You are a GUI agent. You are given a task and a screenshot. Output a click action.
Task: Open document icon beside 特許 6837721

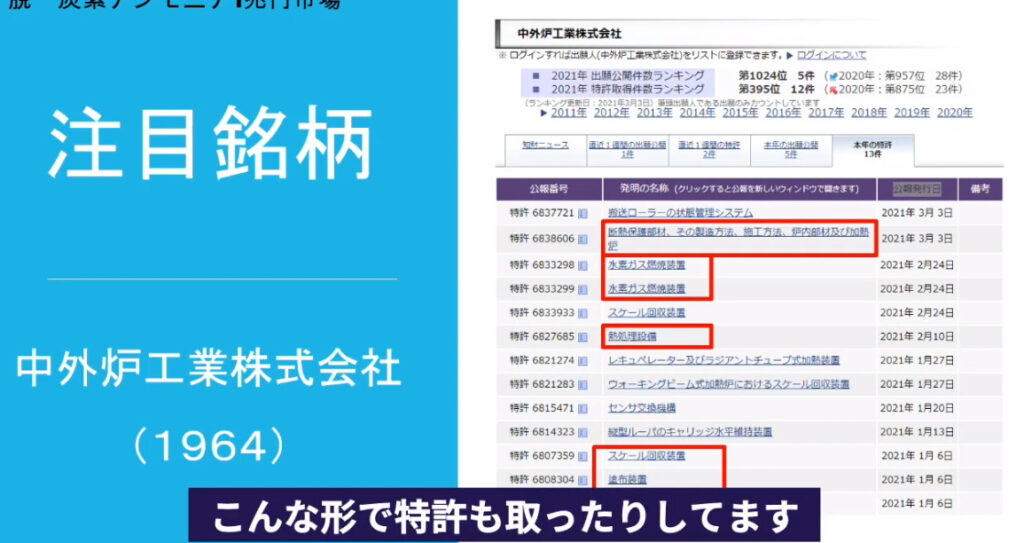(583, 214)
